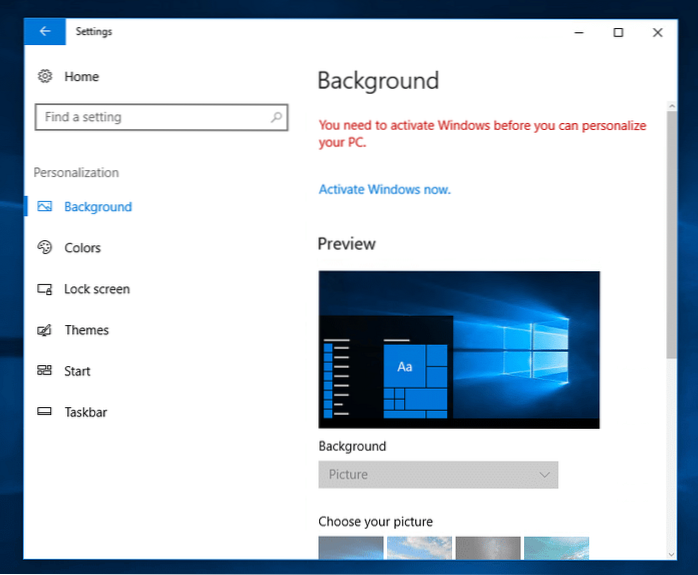Choose the second picture thumbnail
The width and height of the screenshot is (698, 575).
click(x=419, y=547)
